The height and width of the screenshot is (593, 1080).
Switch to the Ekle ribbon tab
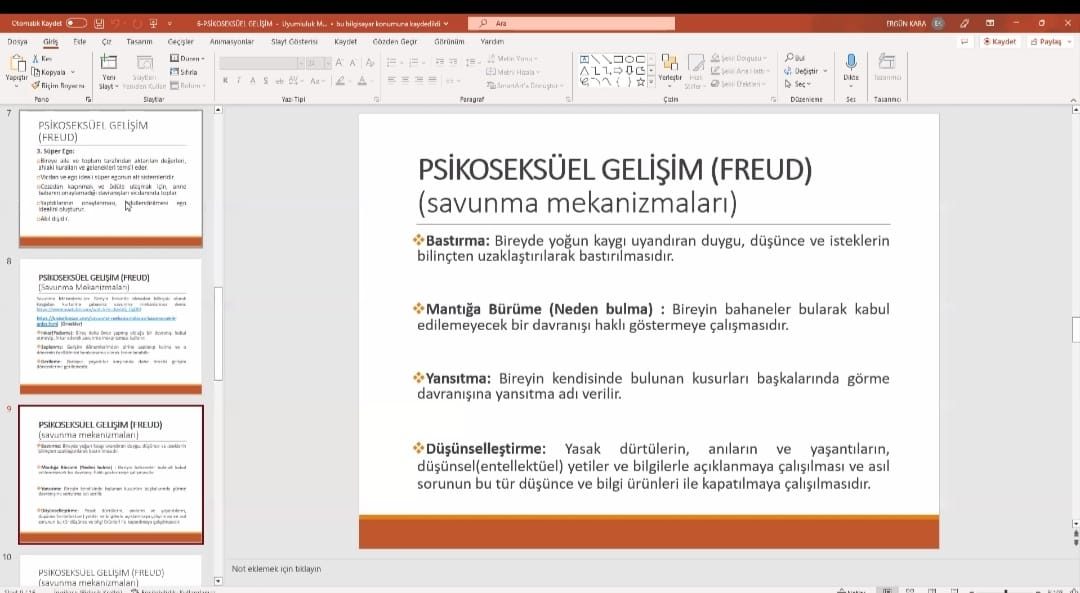[80, 42]
